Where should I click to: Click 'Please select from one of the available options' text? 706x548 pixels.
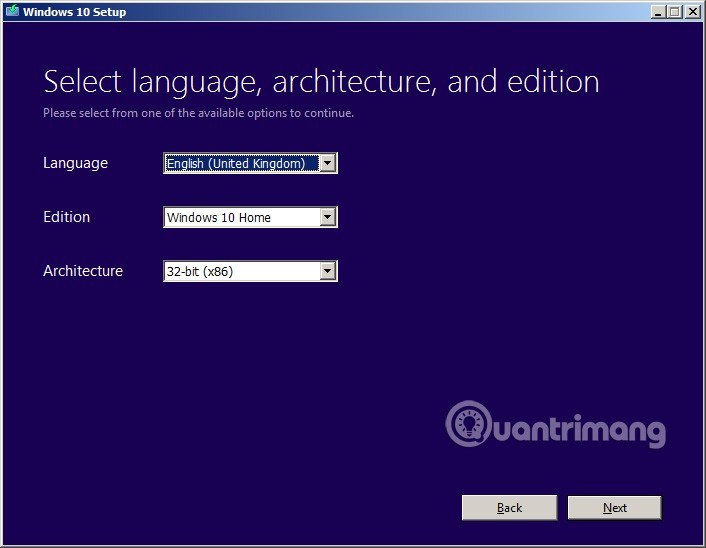click(199, 113)
